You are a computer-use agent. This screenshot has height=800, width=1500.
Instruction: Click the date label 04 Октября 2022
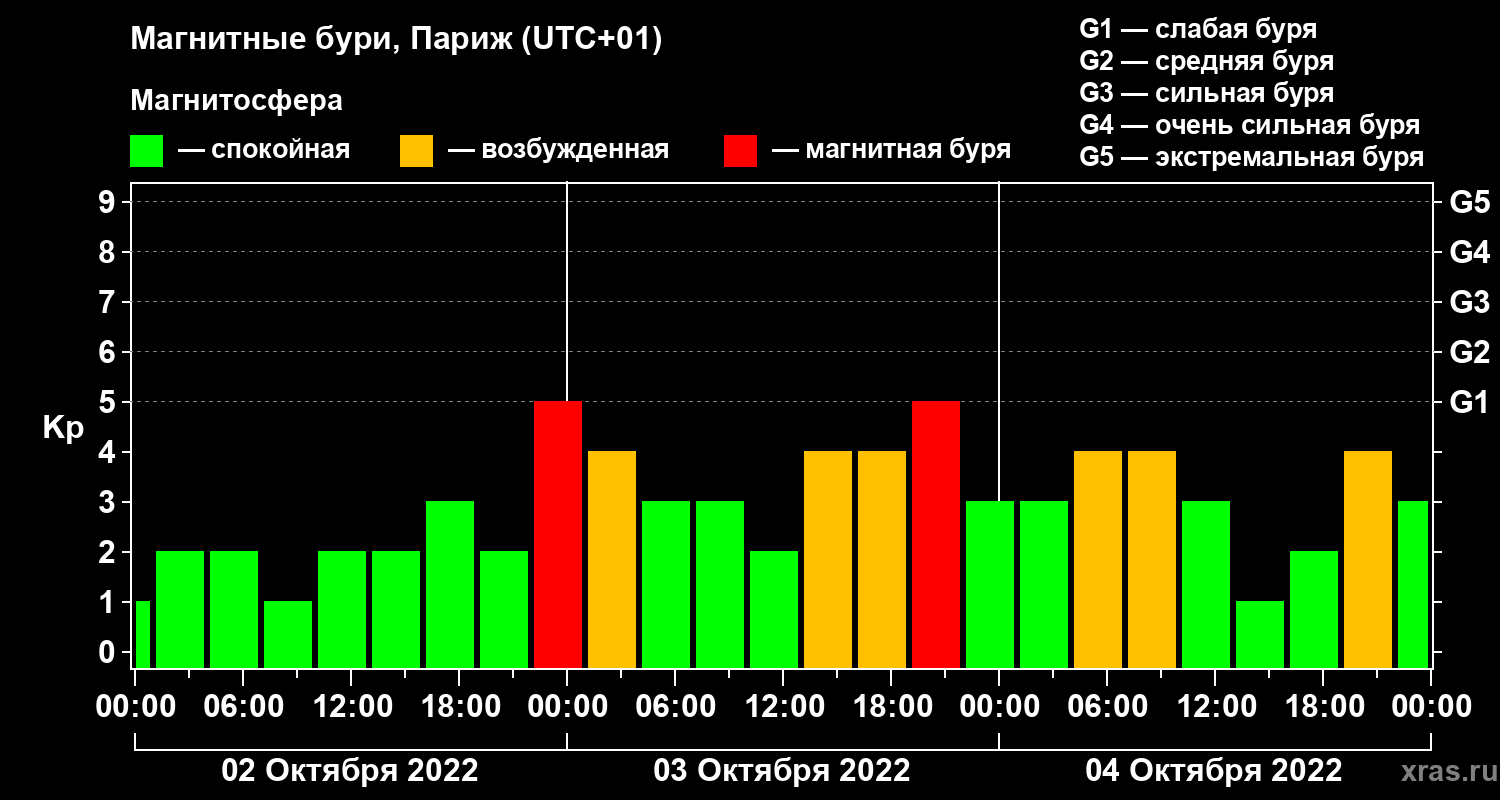point(1214,771)
